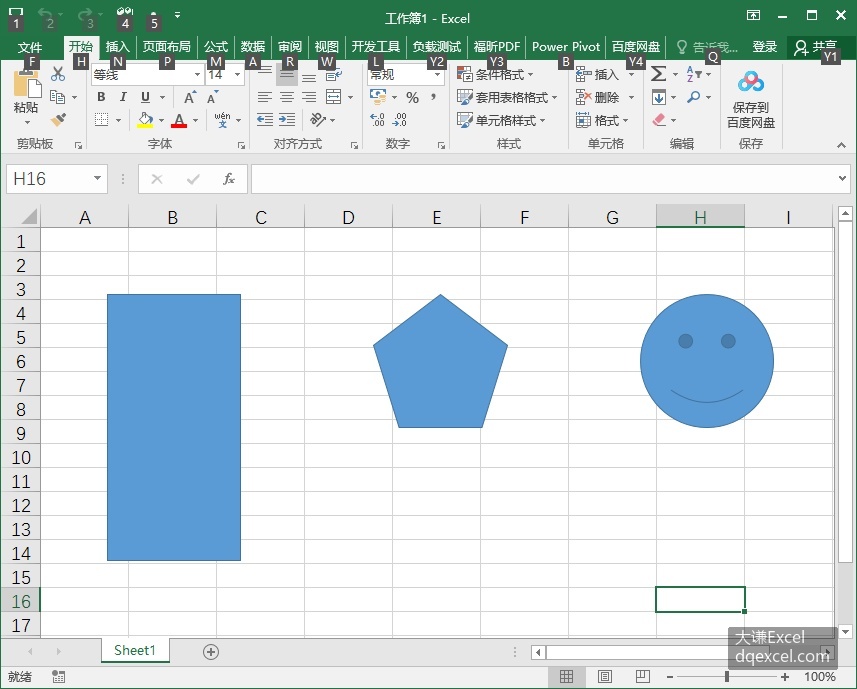Click the text orientation icon
Viewport: 857px width, 689px height.
point(318,120)
